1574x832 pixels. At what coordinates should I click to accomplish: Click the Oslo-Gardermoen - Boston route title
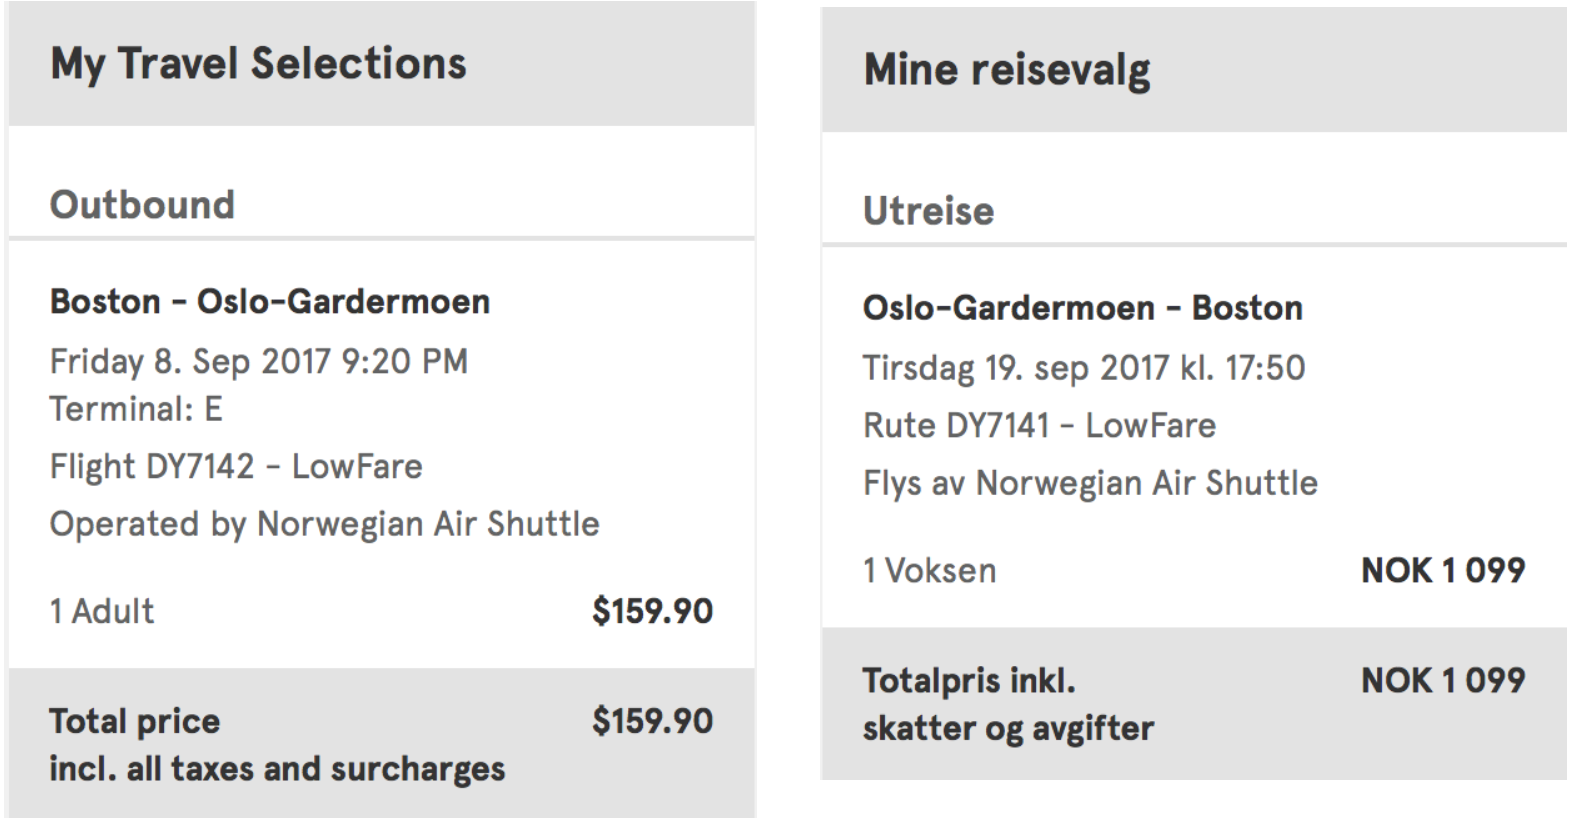[x=1083, y=308]
